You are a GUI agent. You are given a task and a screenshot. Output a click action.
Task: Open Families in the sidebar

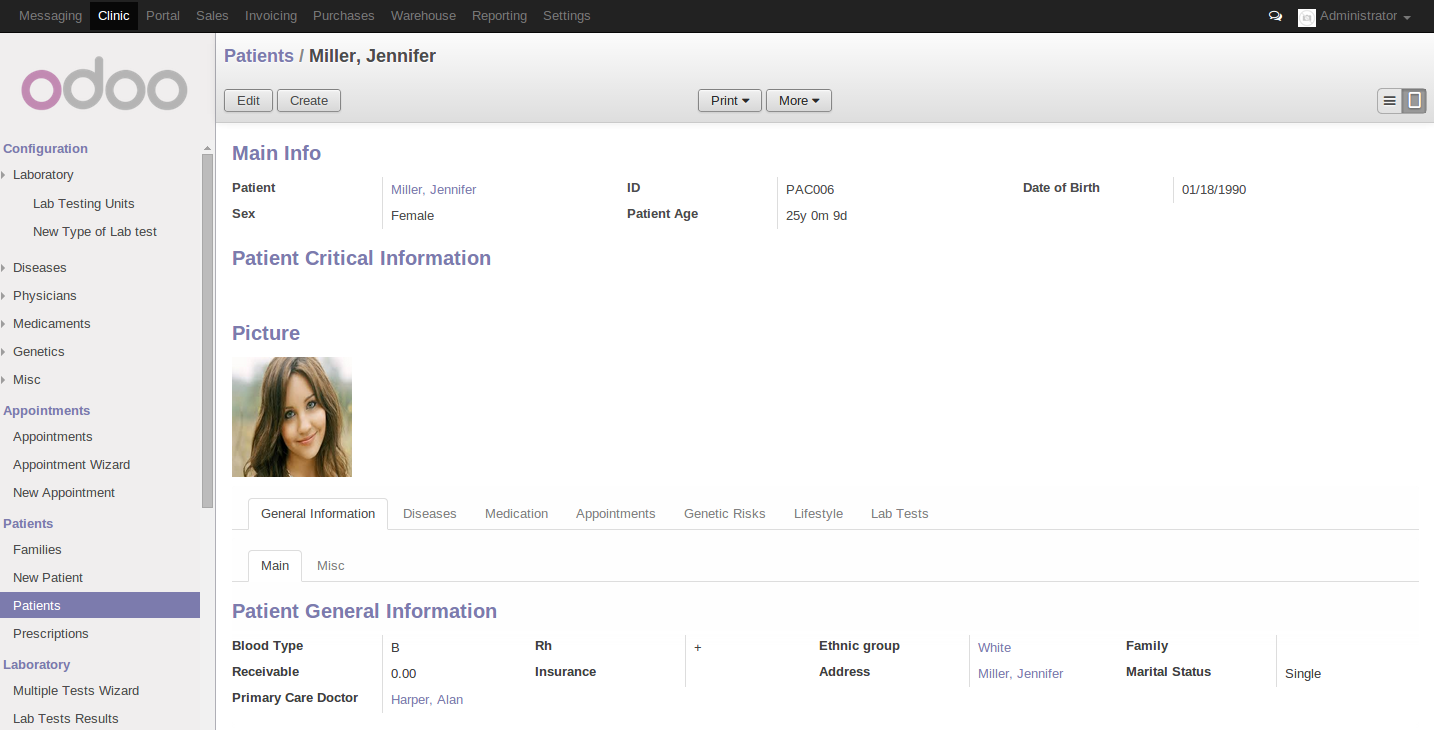coord(38,550)
